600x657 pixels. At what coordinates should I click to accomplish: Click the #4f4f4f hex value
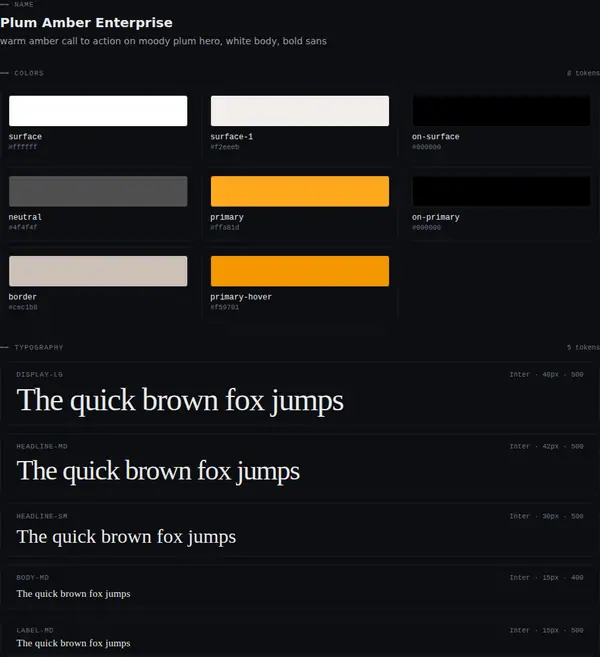pos(23,228)
